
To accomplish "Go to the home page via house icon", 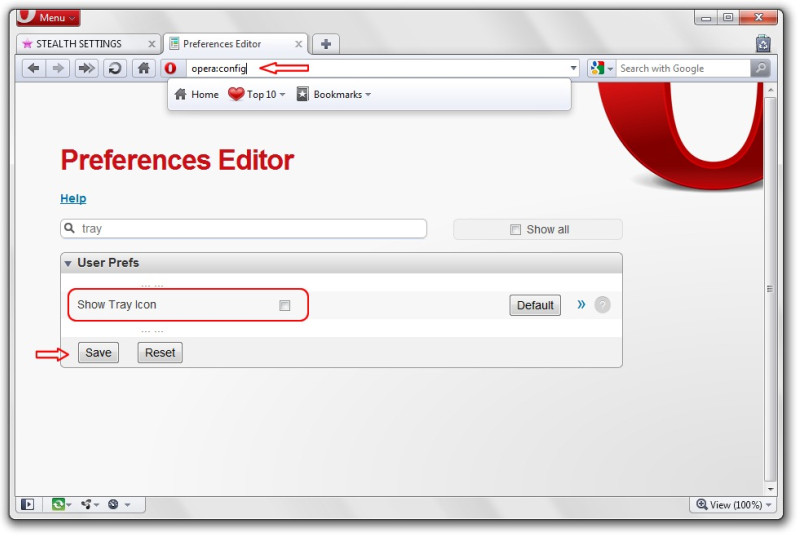I will [x=144, y=68].
